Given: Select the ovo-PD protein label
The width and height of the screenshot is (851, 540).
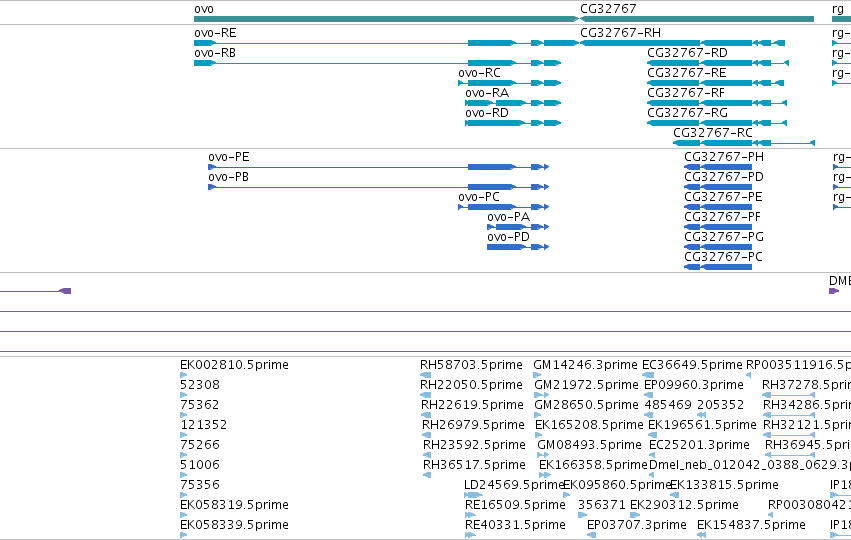Looking at the screenshot, I should (x=508, y=238).
